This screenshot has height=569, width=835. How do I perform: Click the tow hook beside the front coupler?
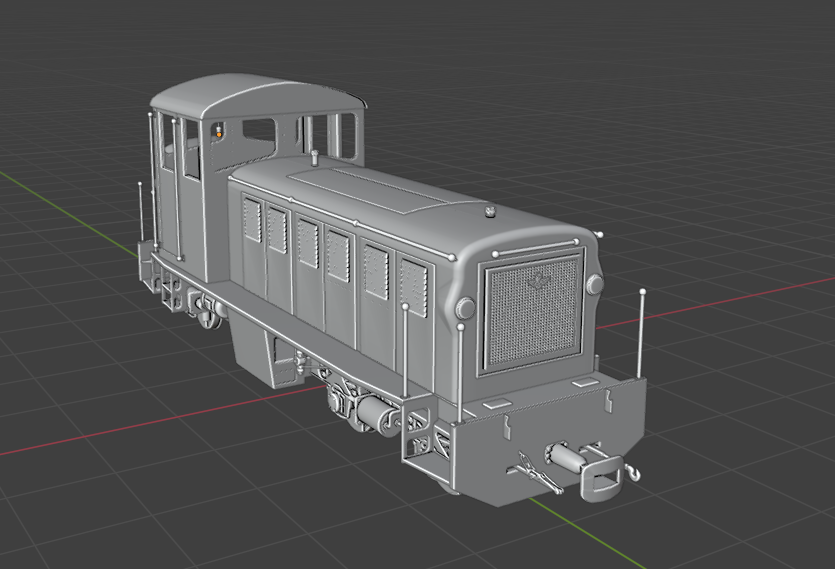click(633, 471)
